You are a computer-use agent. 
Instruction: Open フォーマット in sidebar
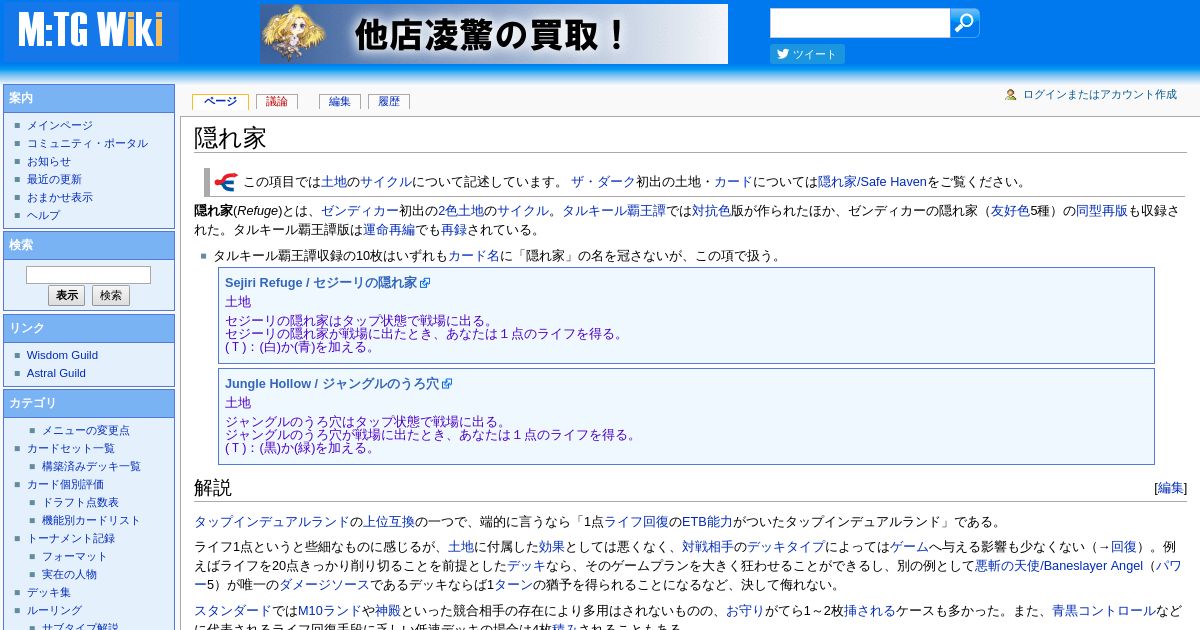(x=75, y=557)
